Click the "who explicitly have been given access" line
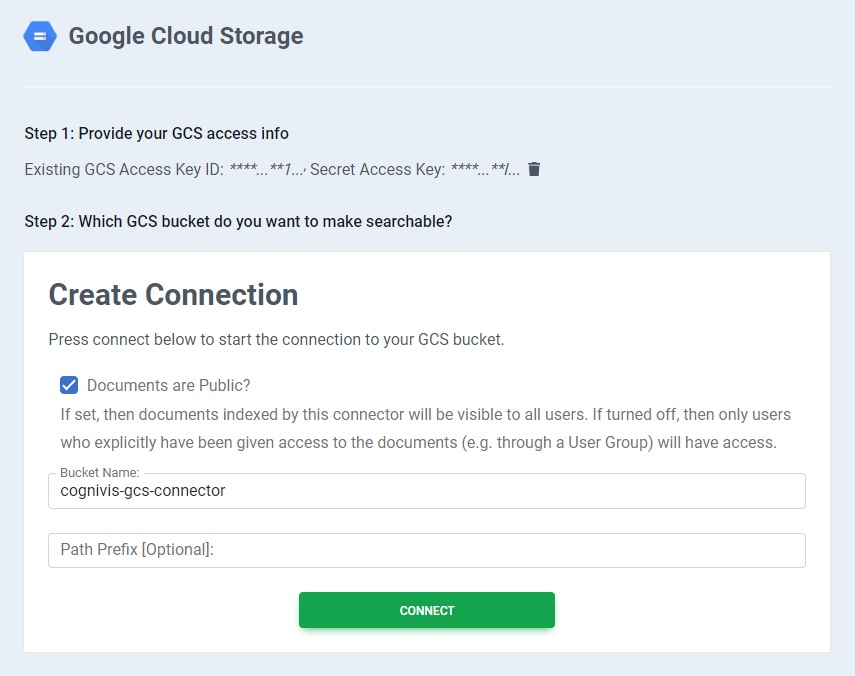Image resolution: width=855 pixels, height=676 pixels. pyautogui.click(x=418, y=442)
